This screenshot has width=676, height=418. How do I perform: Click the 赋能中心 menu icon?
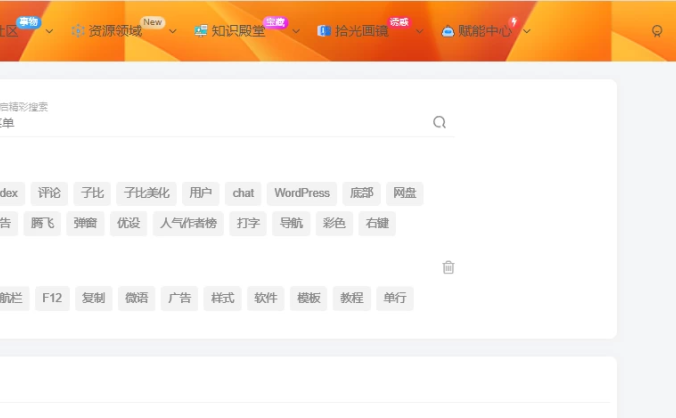click(x=448, y=31)
